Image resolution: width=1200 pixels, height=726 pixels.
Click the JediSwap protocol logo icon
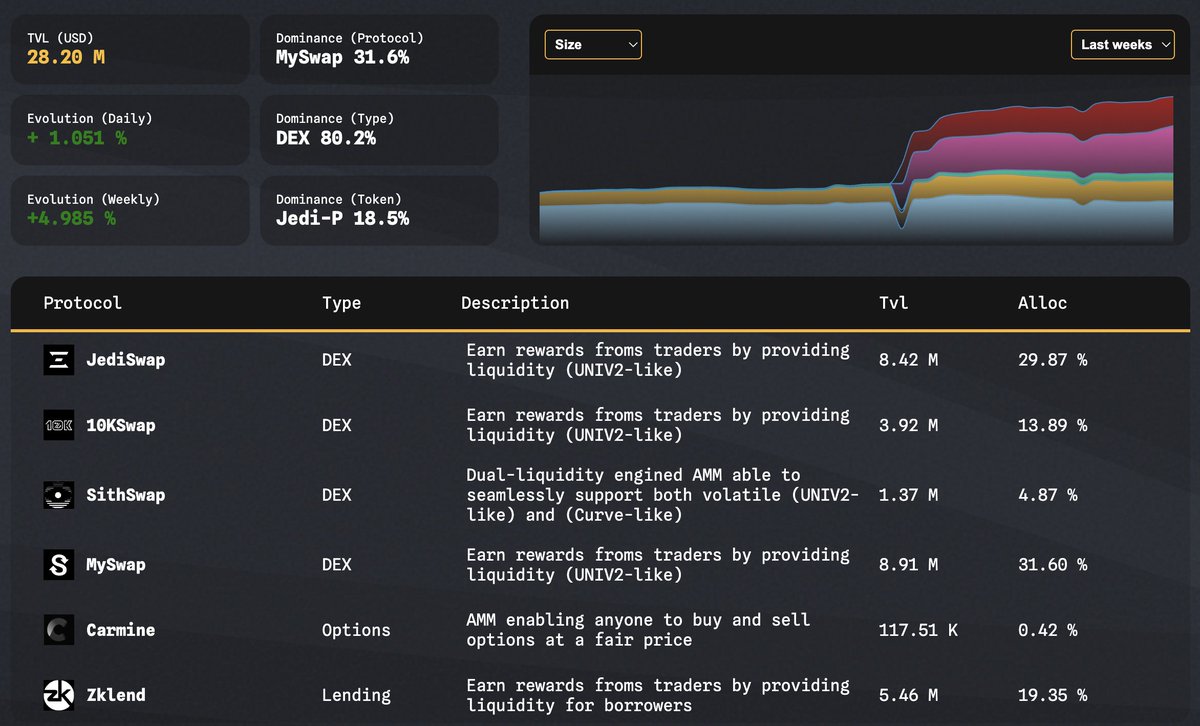coord(59,360)
